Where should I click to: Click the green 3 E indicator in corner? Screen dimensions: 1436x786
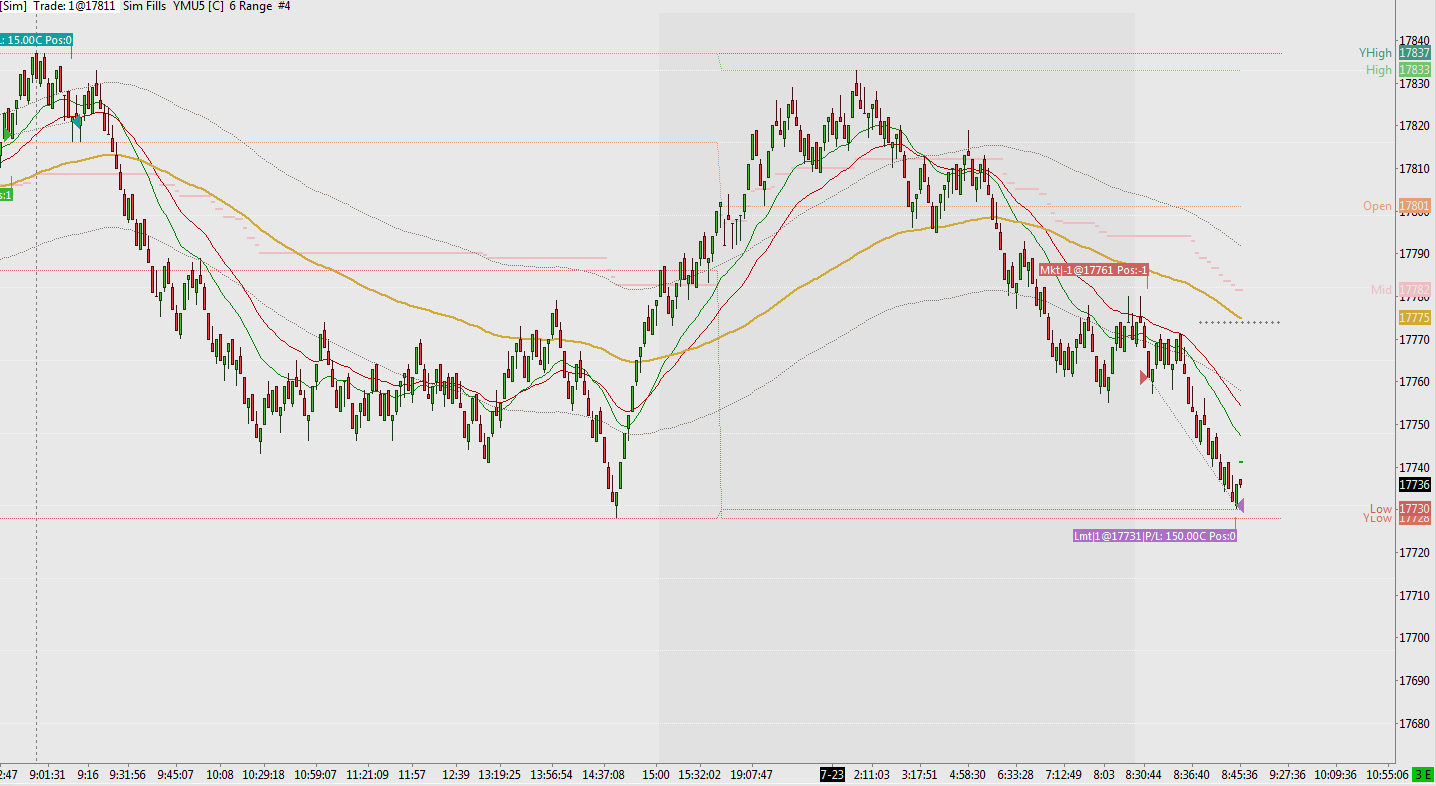[1423, 775]
